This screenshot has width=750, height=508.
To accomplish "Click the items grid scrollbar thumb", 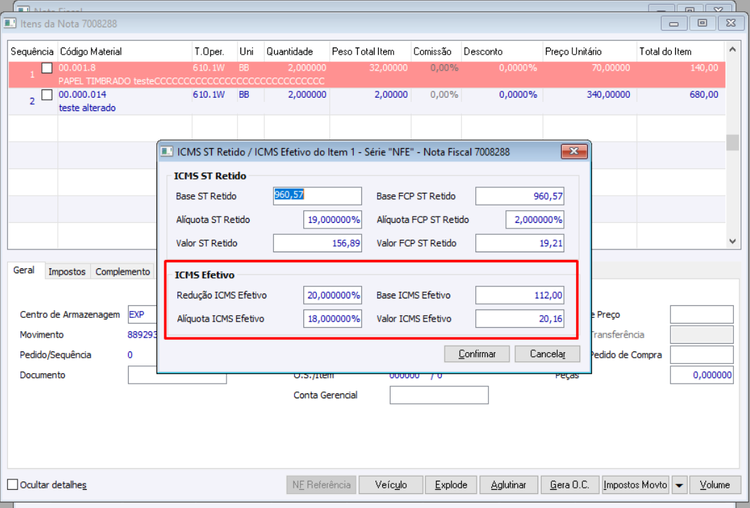I will tap(732, 143).
